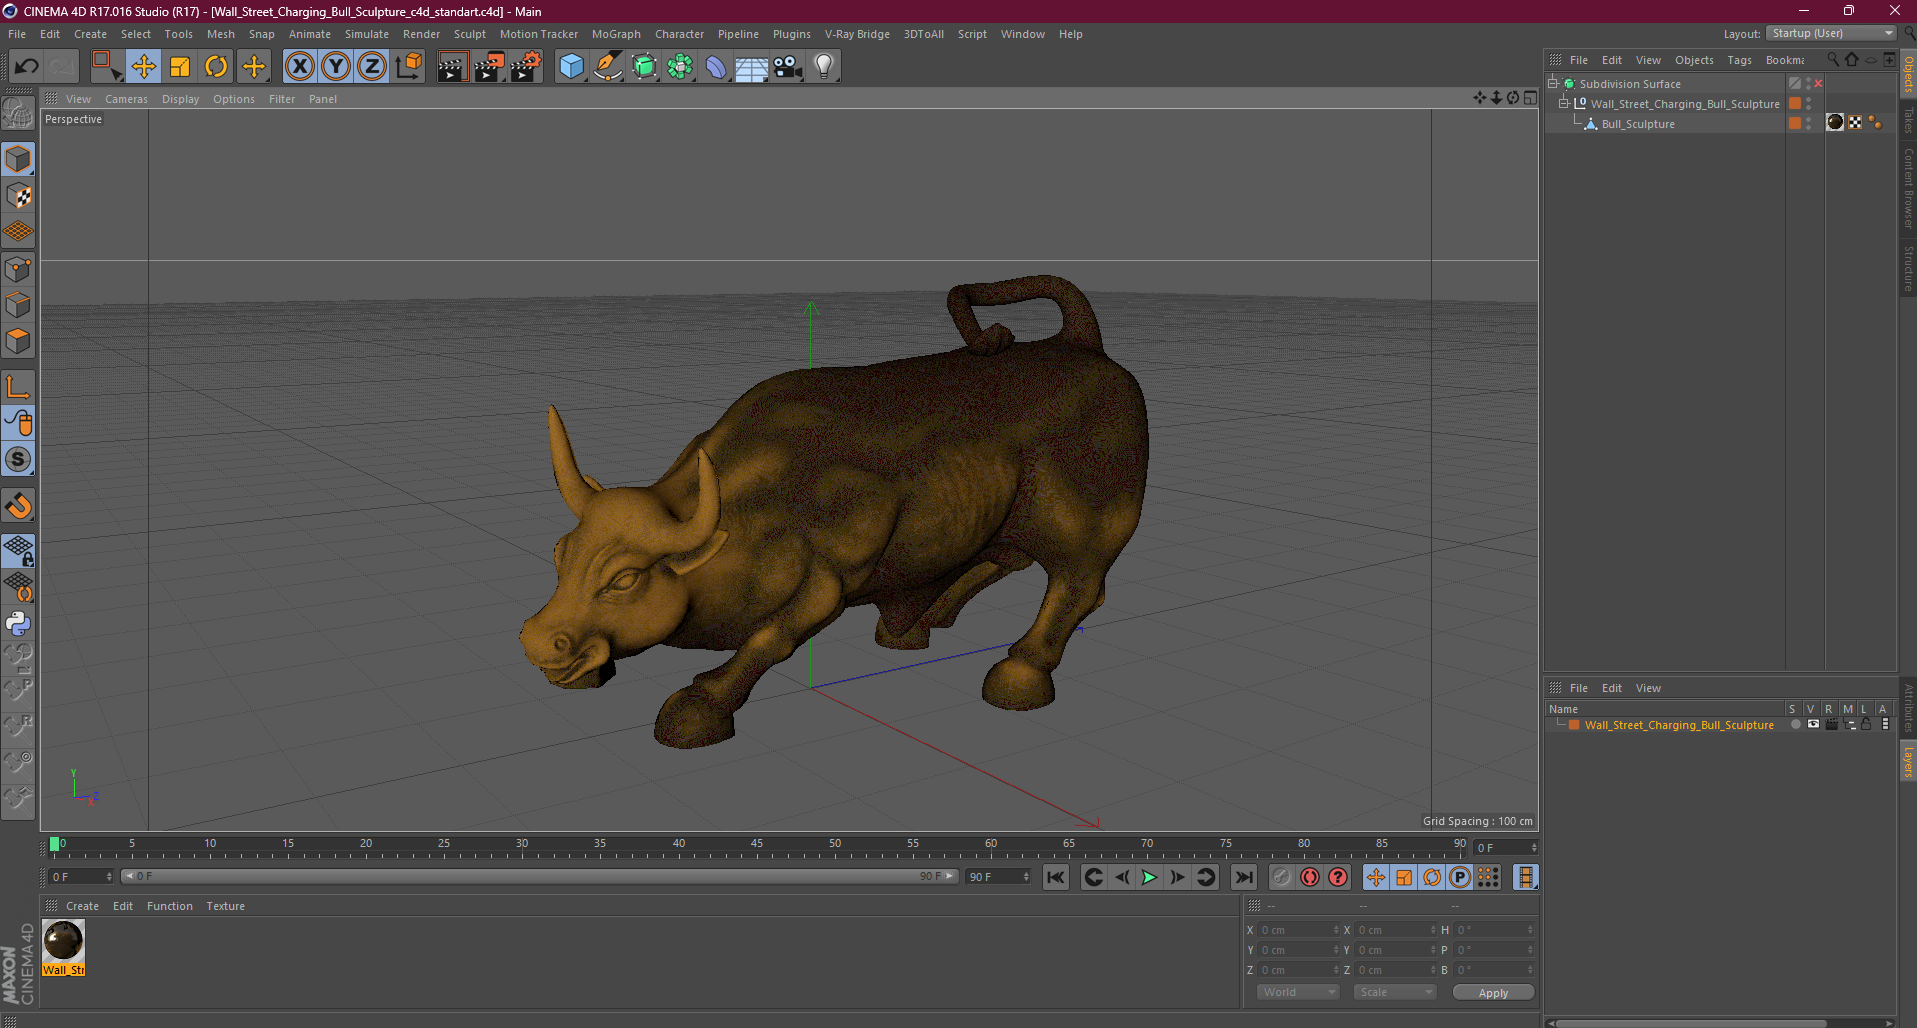Open the Scale mode dropdown
This screenshot has width=1917, height=1028.
(x=1395, y=992)
